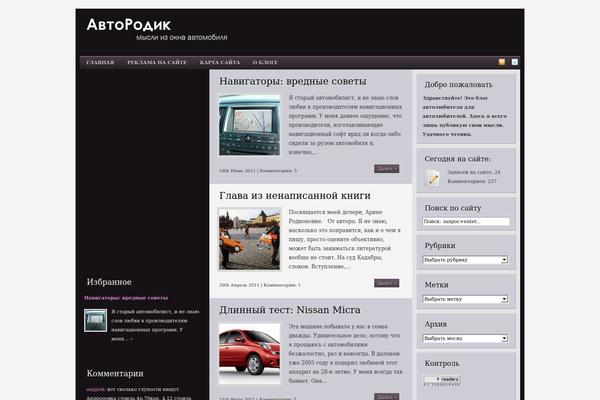600x400 pixels.
Task: Click the Контроль widget heading
Action: (442, 363)
